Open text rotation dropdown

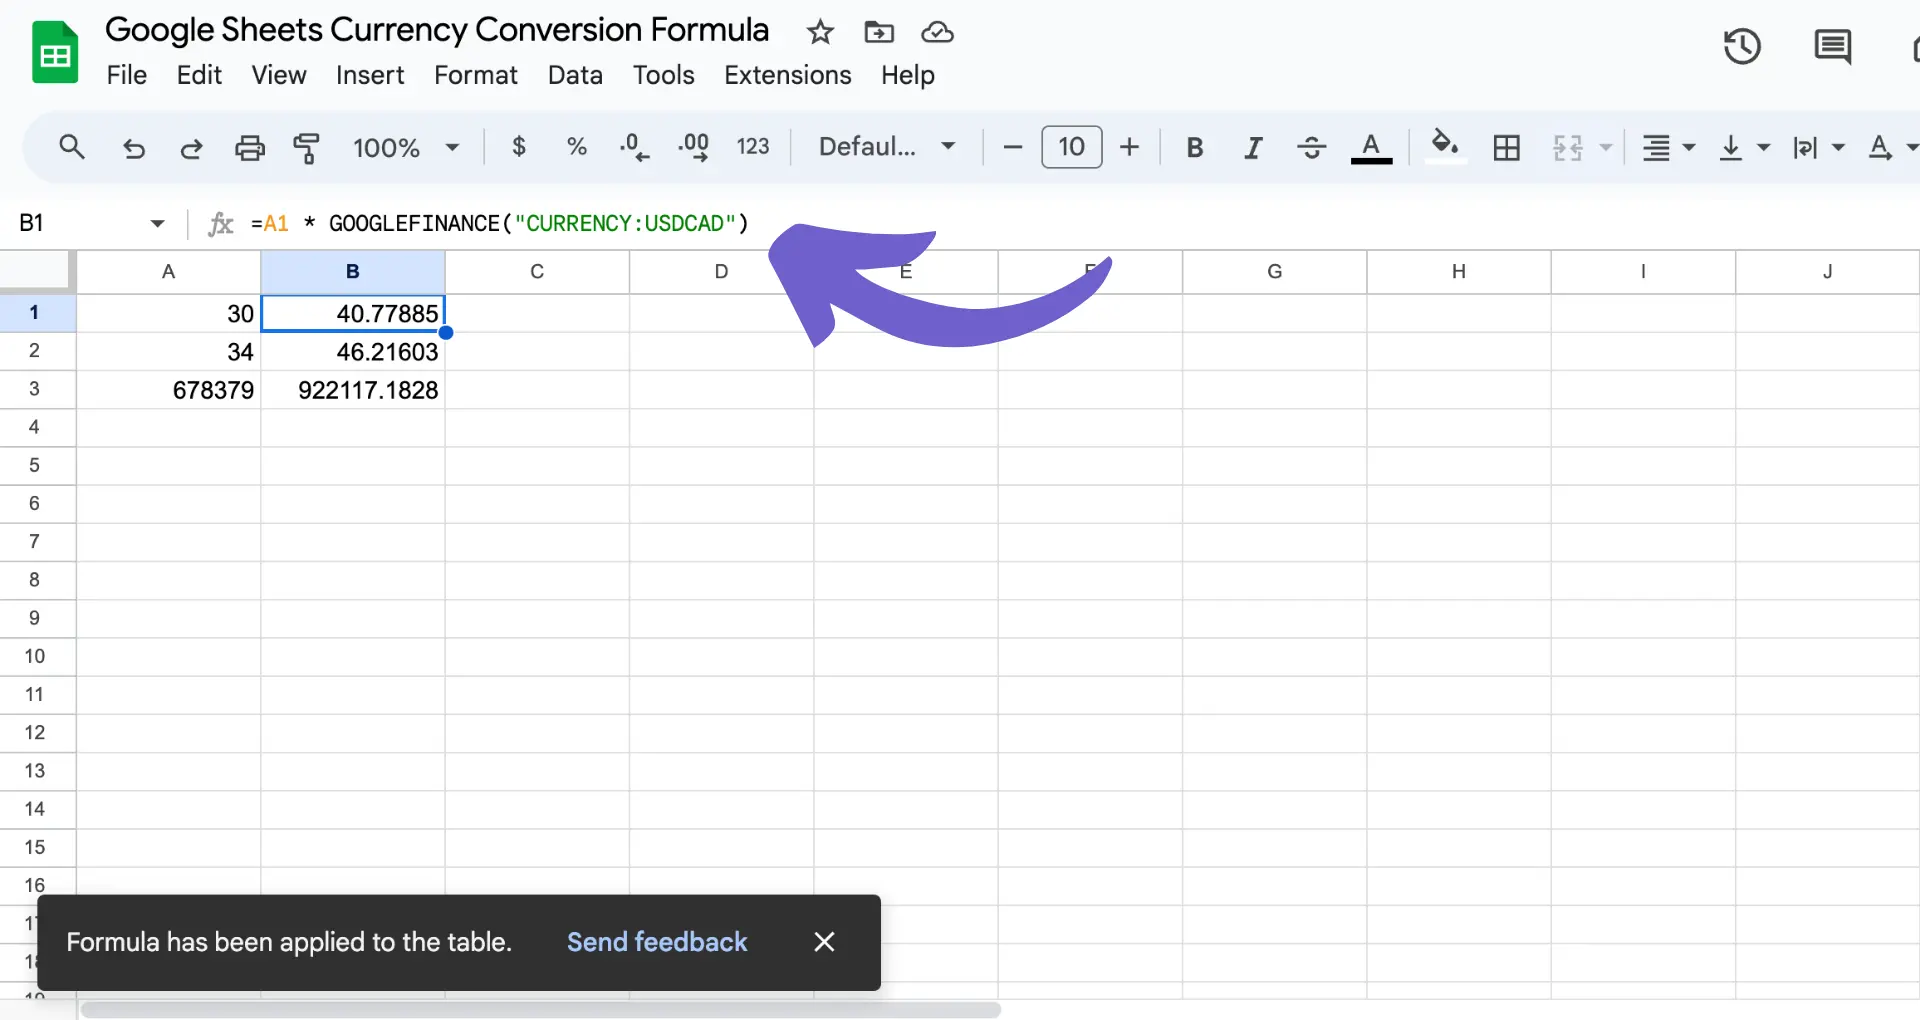click(1892, 148)
